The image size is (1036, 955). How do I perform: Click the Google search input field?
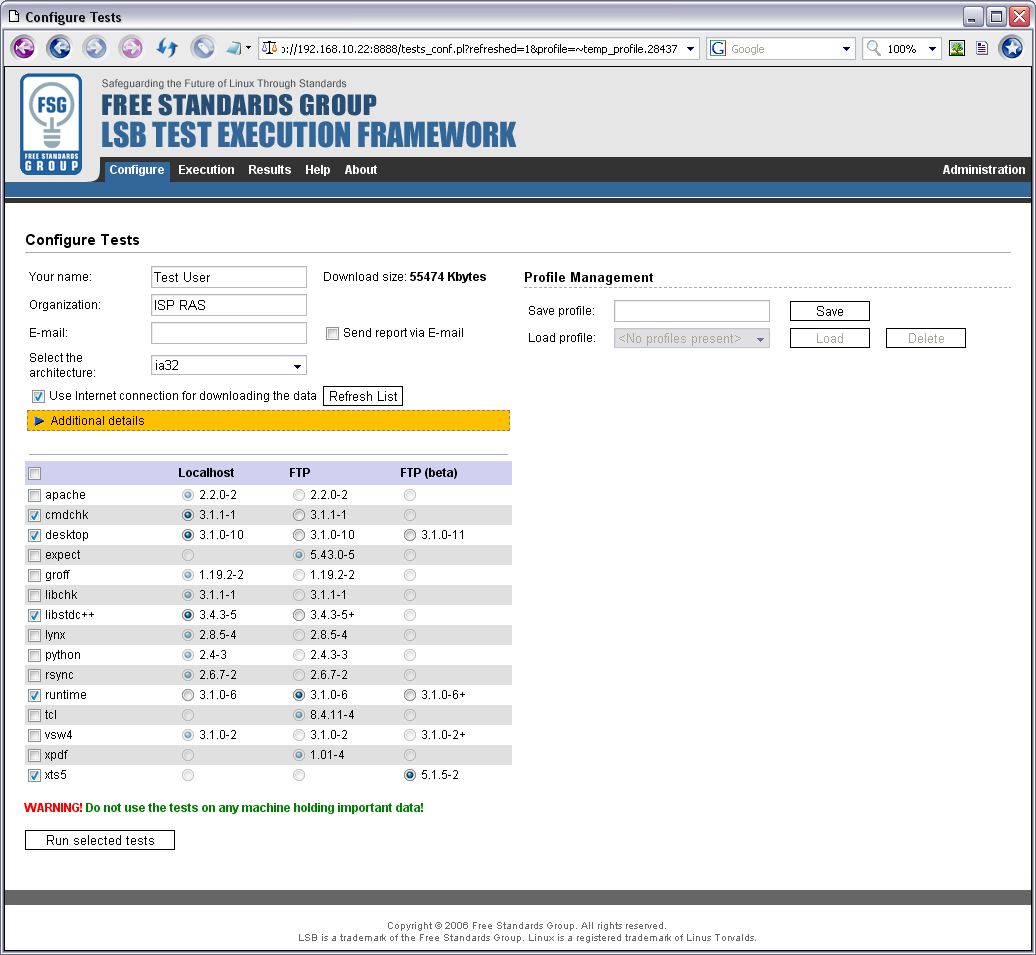click(x=782, y=49)
